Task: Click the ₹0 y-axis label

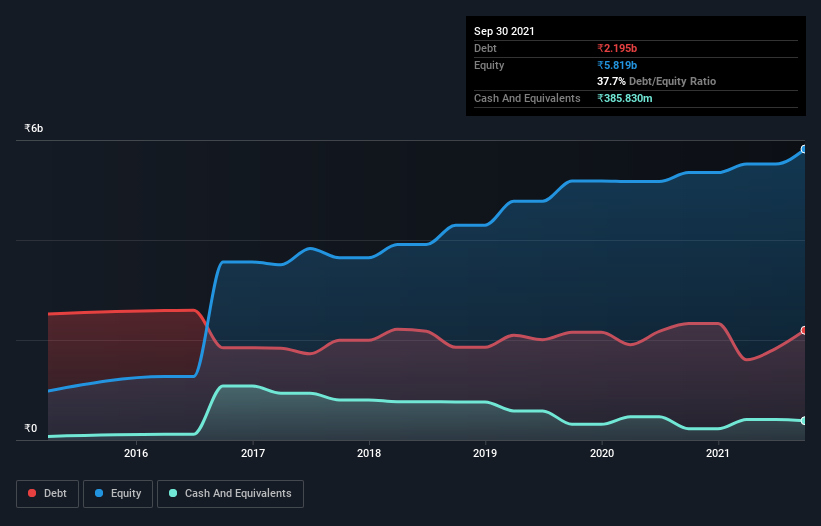Action: (x=31, y=428)
